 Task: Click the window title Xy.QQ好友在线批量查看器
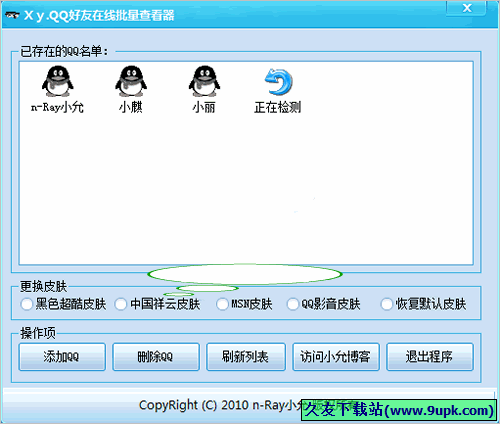coord(99,16)
